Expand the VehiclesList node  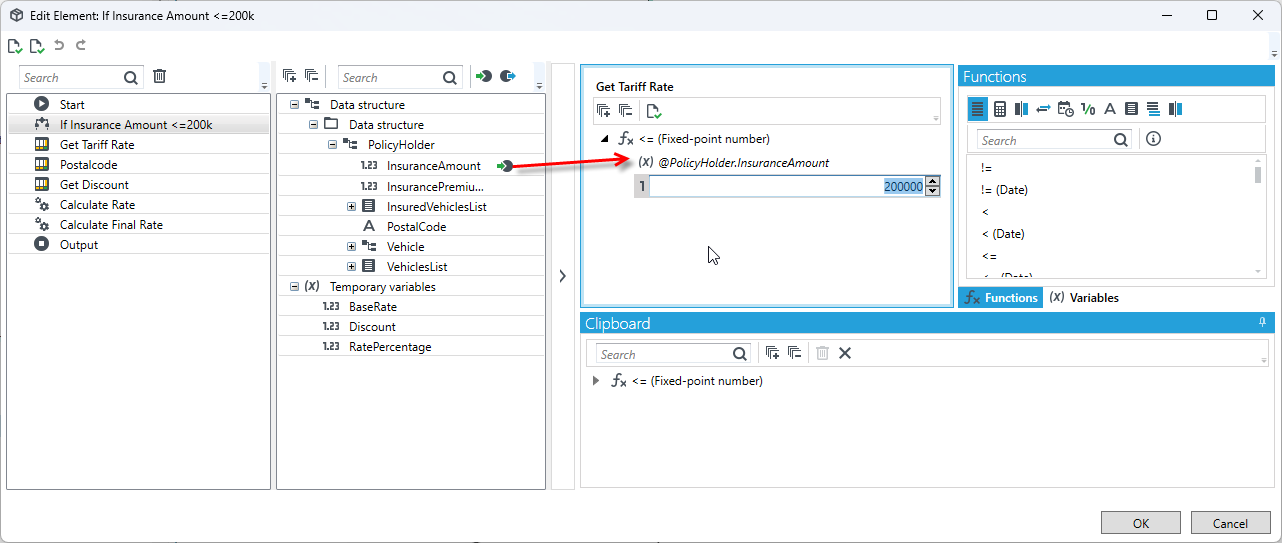click(352, 266)
